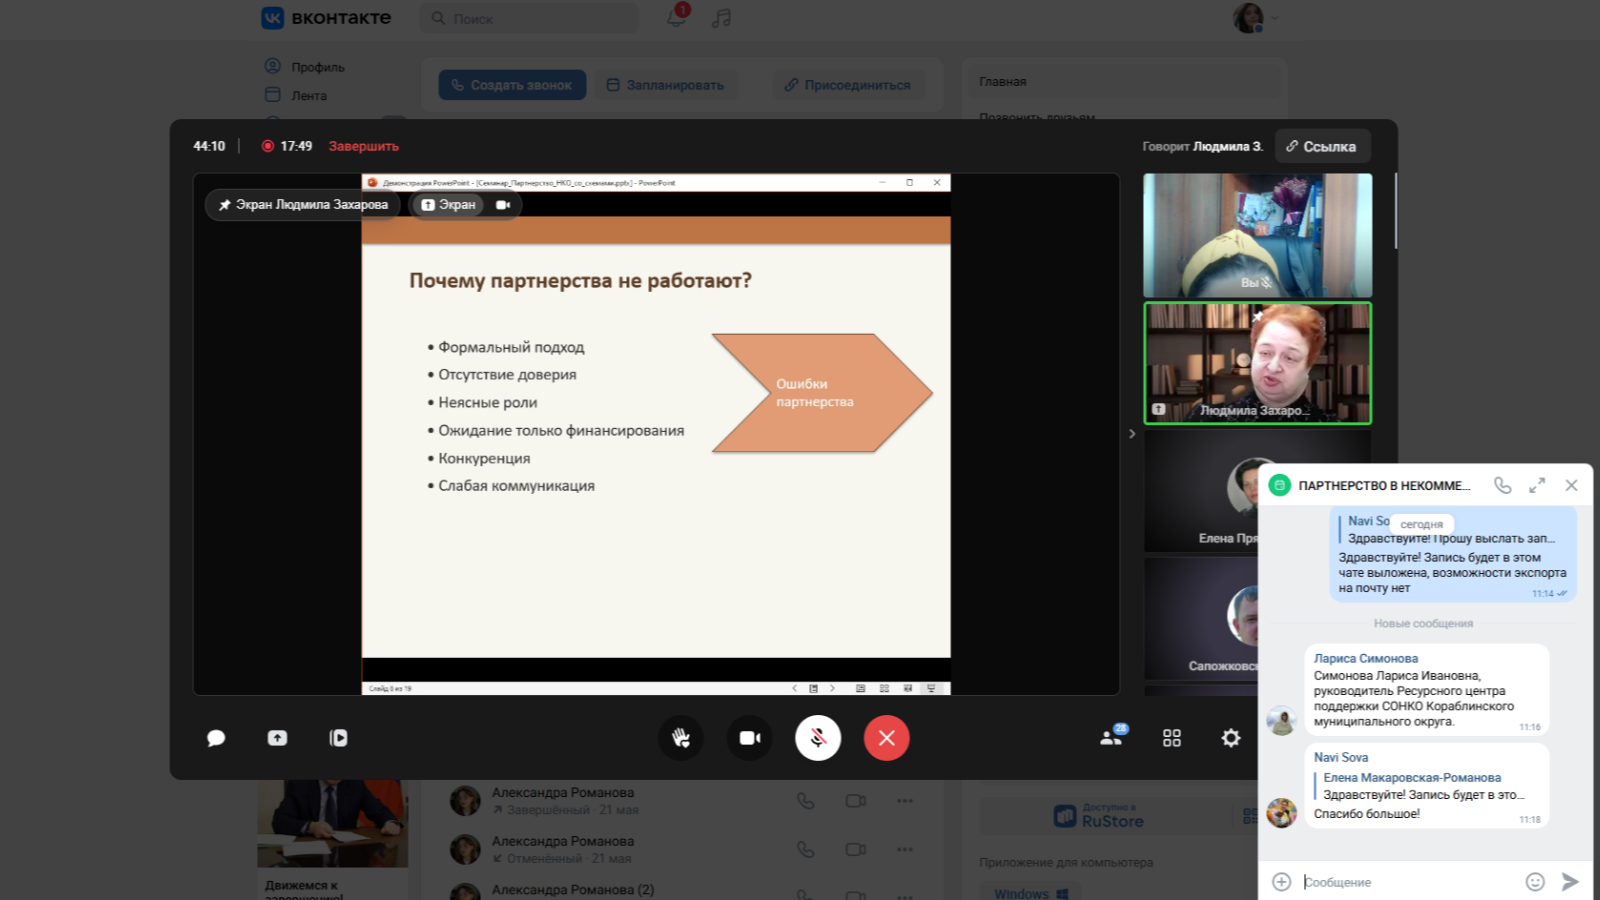Open the music note icon
The image size is (1600, 900).
[722, 18]
